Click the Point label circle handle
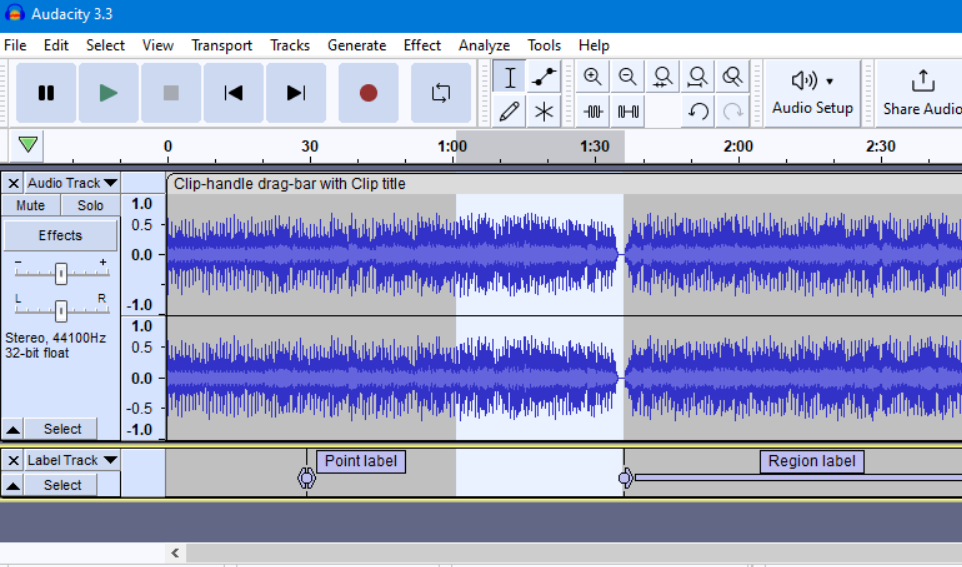Screen dimensions: 962x567 pos(307,478)
